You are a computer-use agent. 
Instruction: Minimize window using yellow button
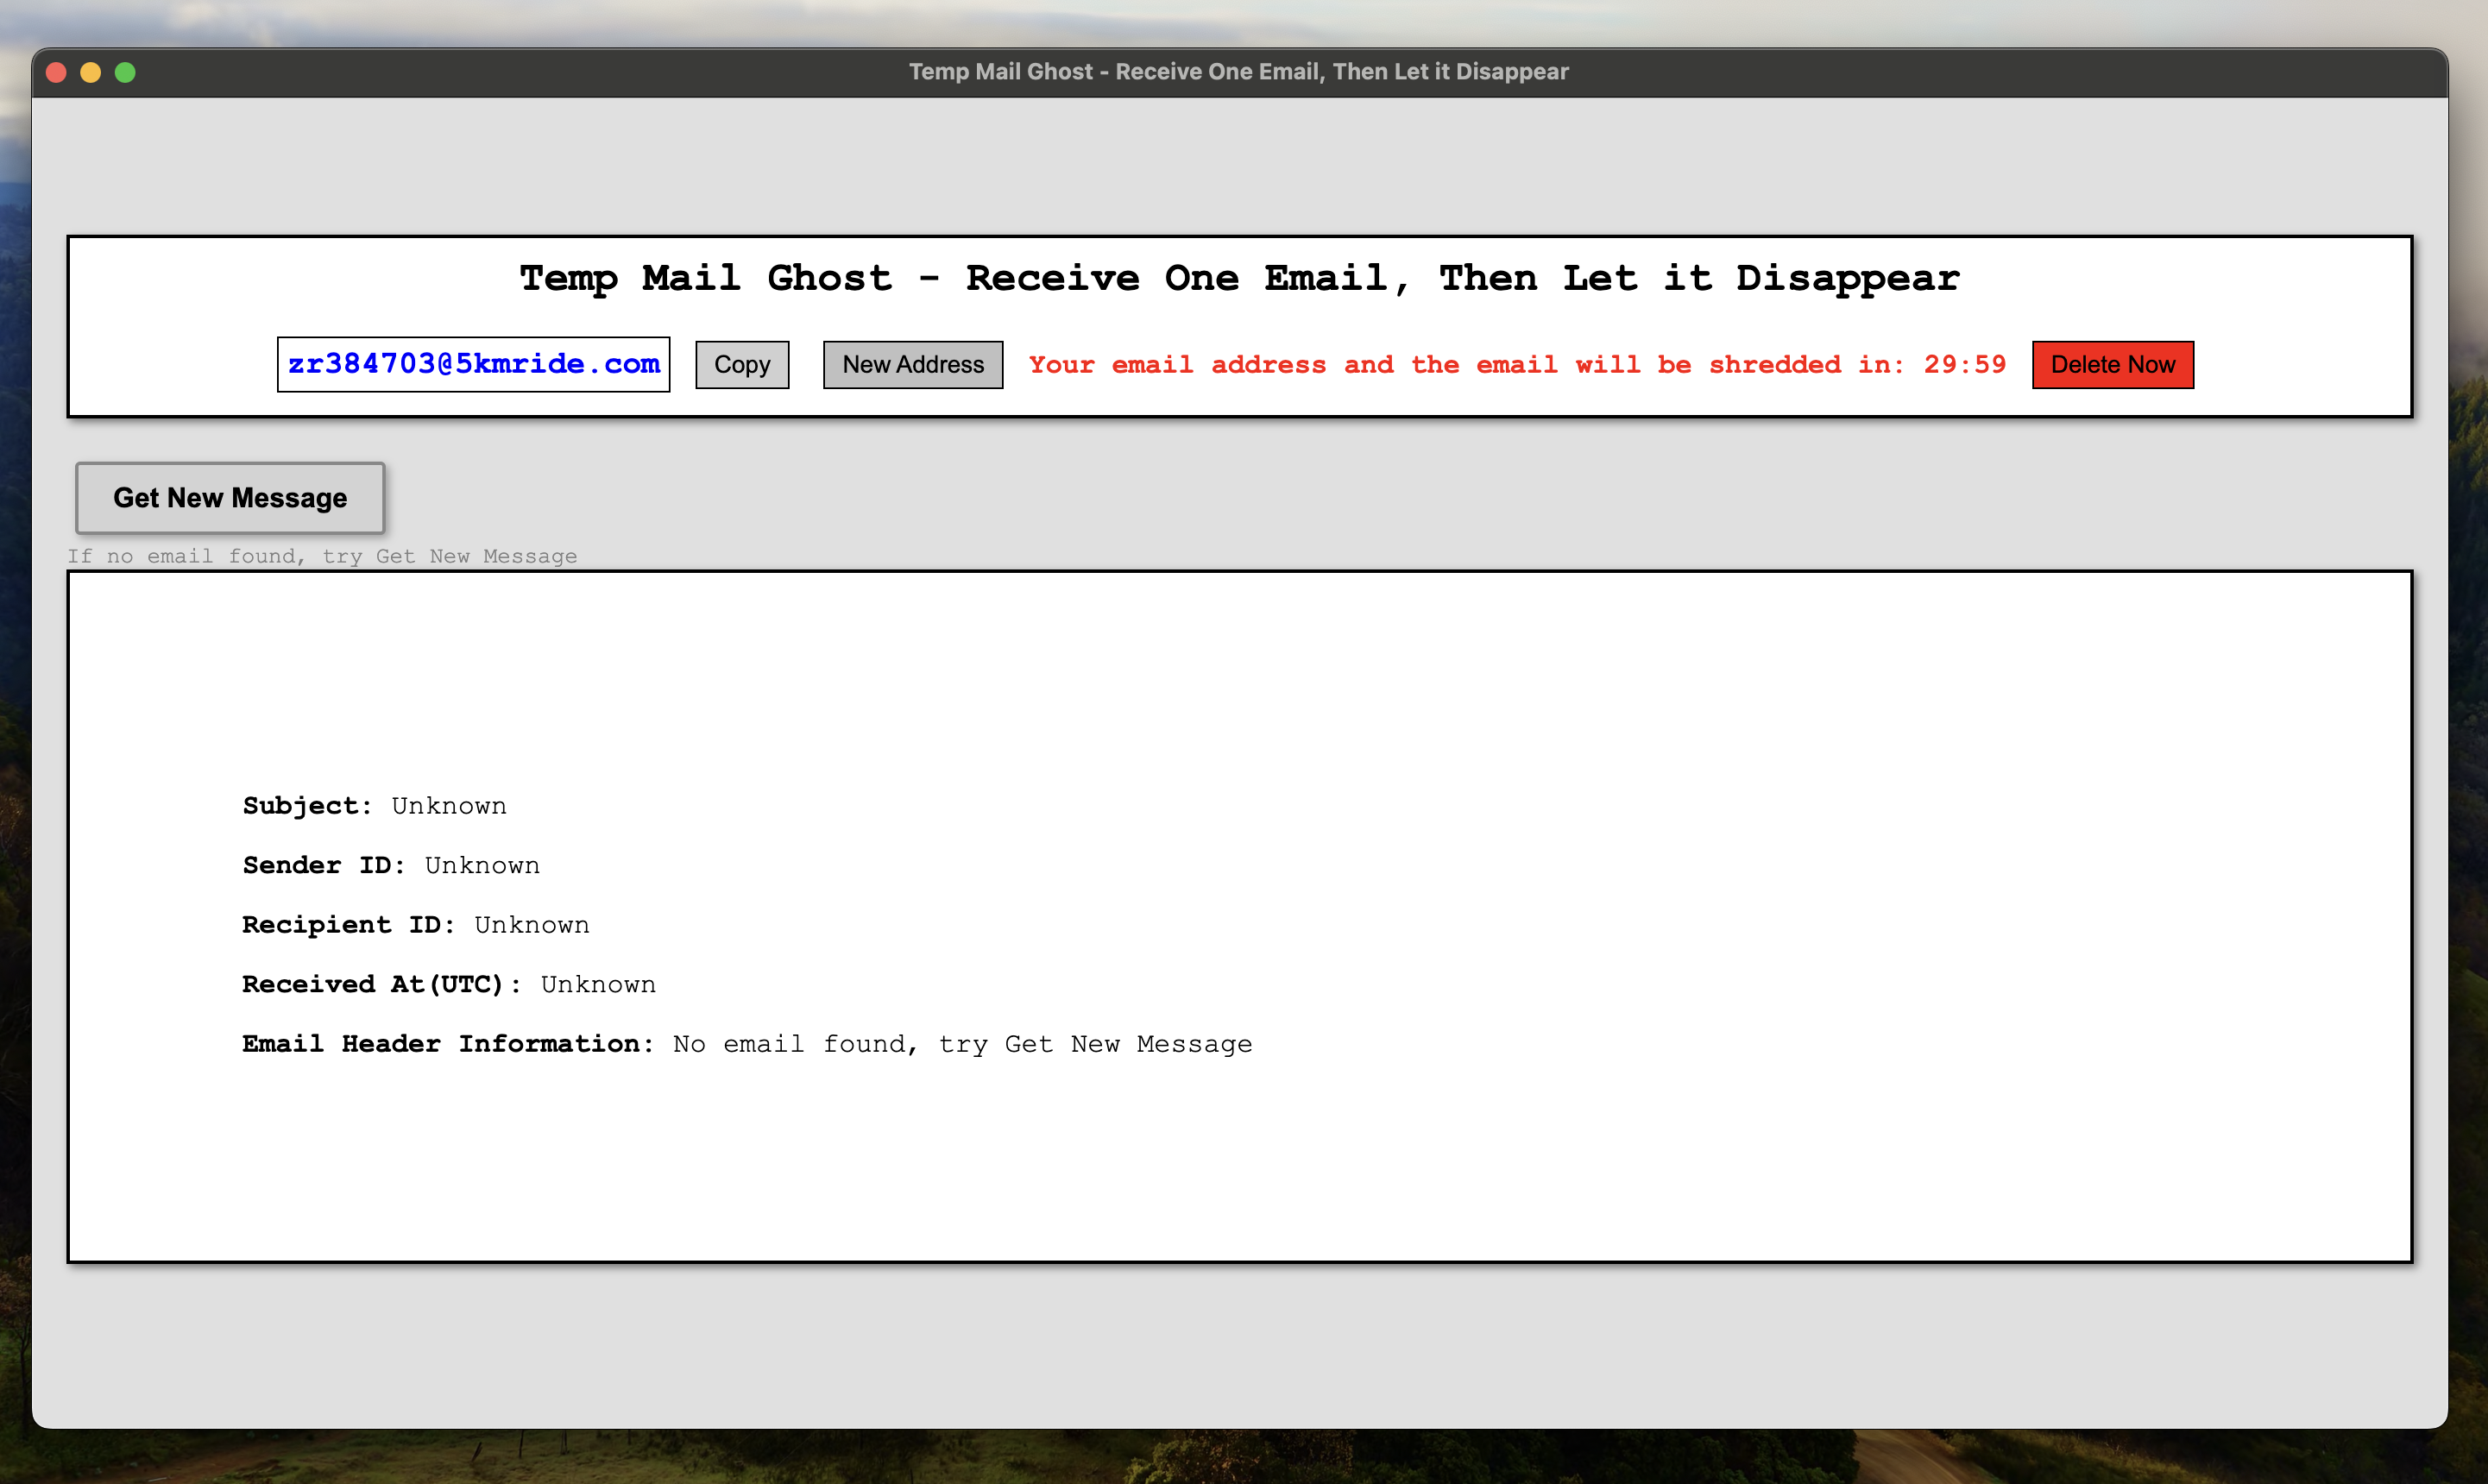point(91,72)
